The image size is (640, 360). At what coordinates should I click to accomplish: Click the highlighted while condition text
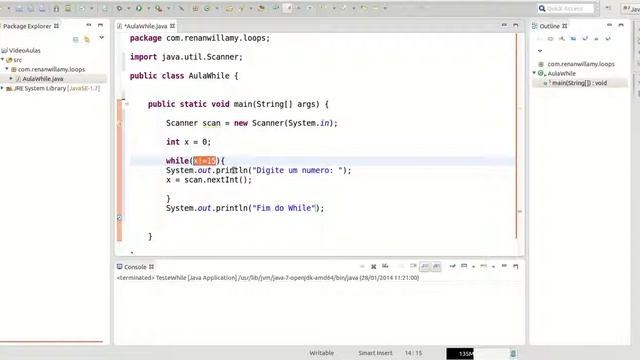[x=204, y=161]
